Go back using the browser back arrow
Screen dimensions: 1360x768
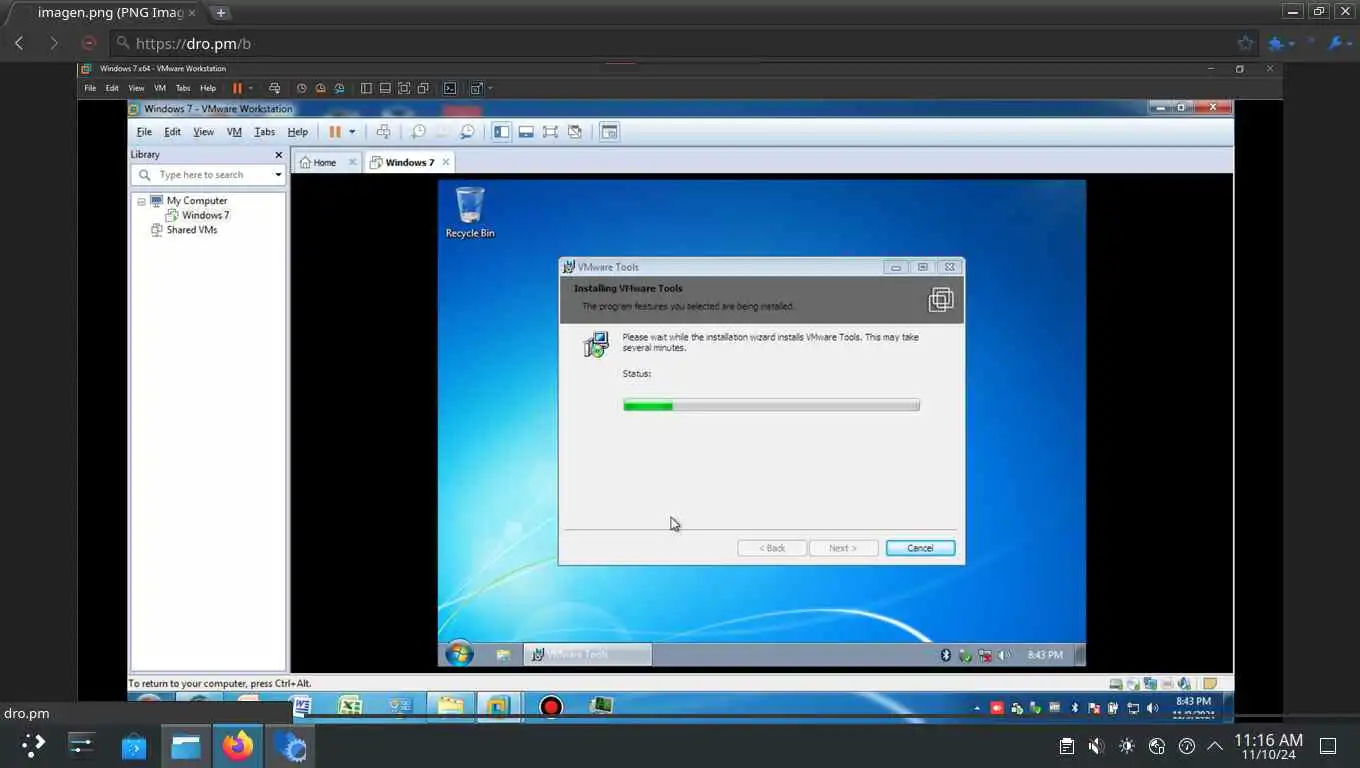pos(19,43)
